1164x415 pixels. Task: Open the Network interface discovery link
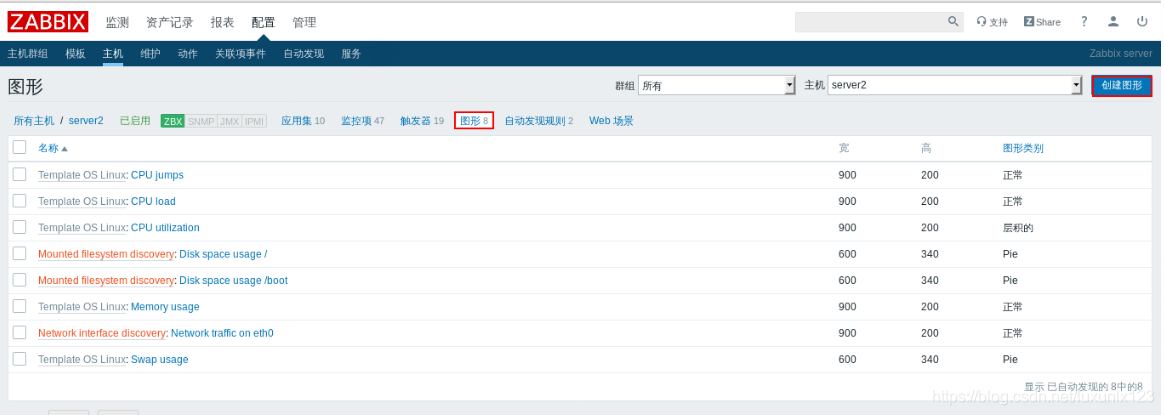pos(102,333)
